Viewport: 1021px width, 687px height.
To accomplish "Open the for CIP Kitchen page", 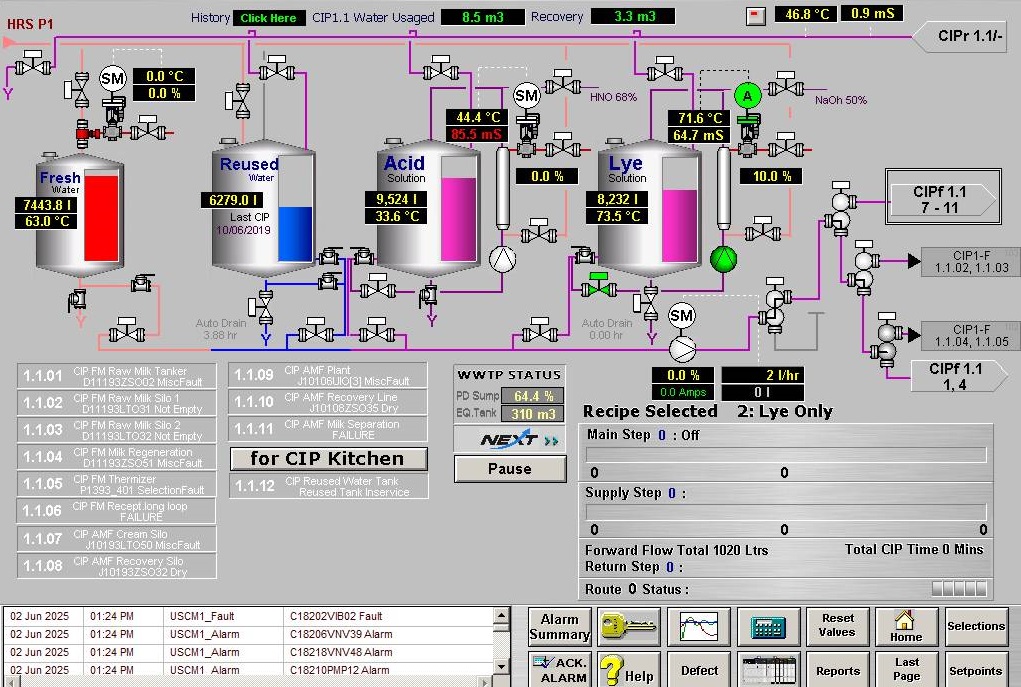I will click(x=328, y=458).
